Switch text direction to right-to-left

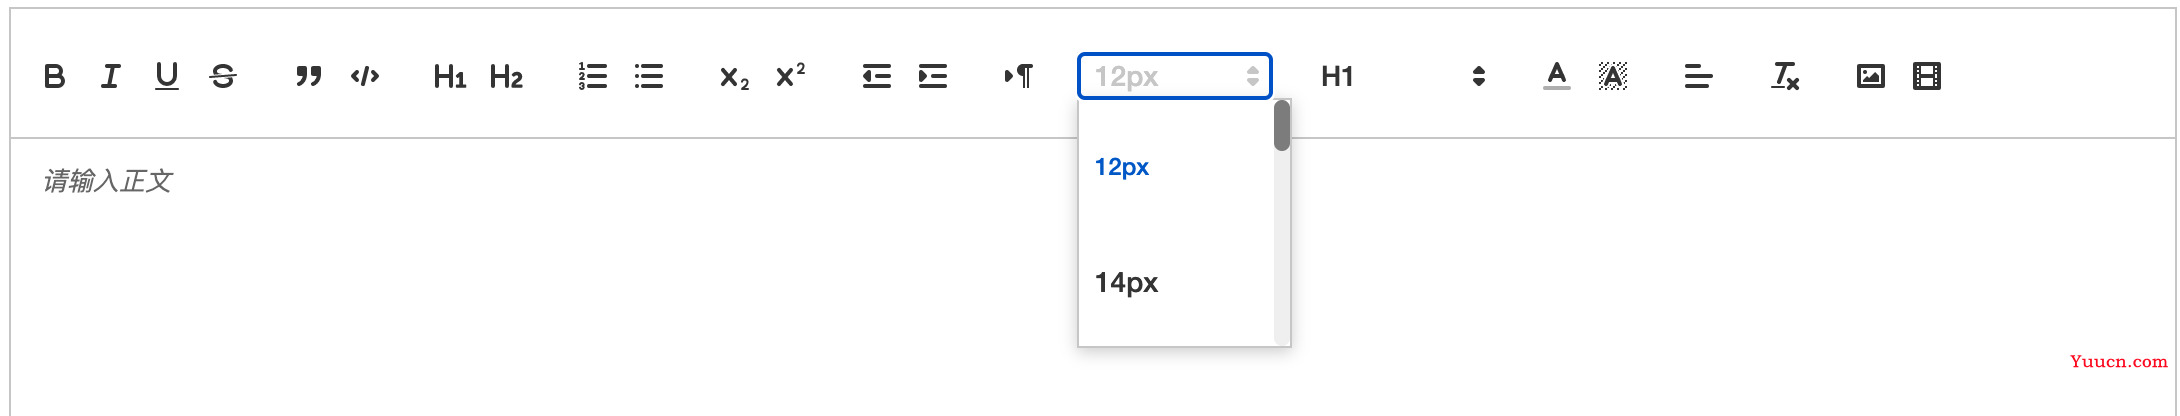click(1019, 76)
